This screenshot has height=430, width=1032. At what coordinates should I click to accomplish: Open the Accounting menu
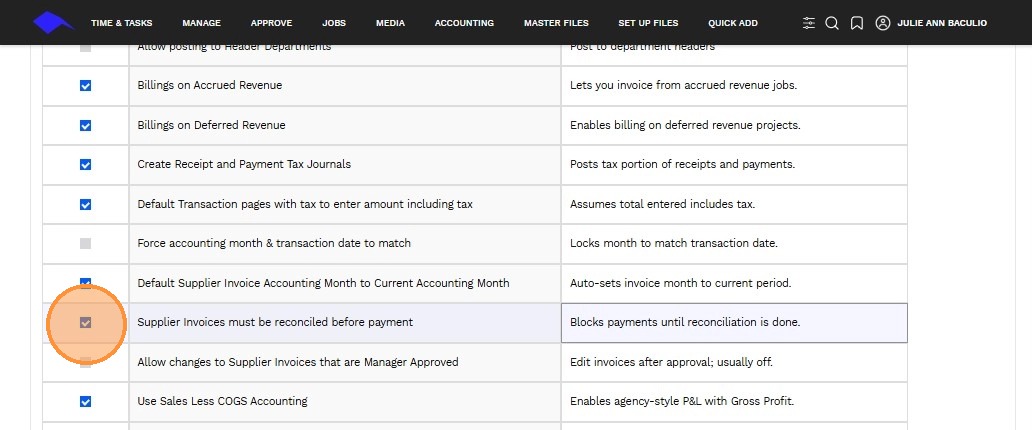[x=464, y=23]
